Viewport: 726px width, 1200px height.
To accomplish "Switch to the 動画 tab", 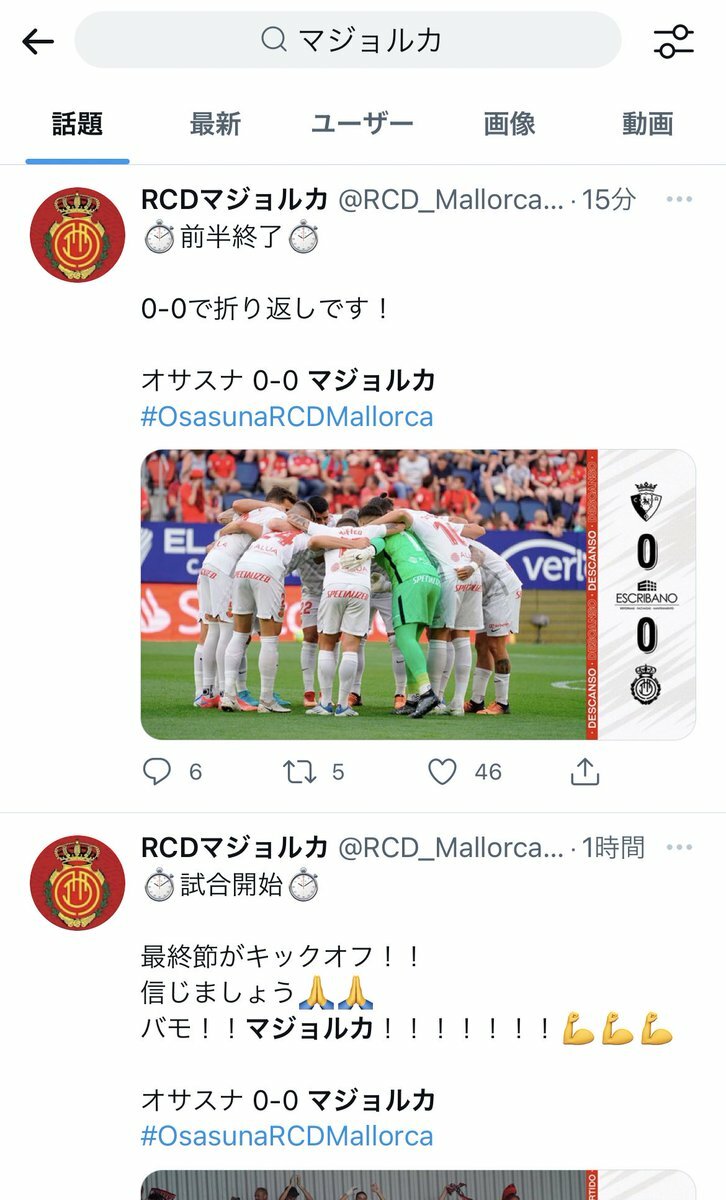I will point(648,124).
